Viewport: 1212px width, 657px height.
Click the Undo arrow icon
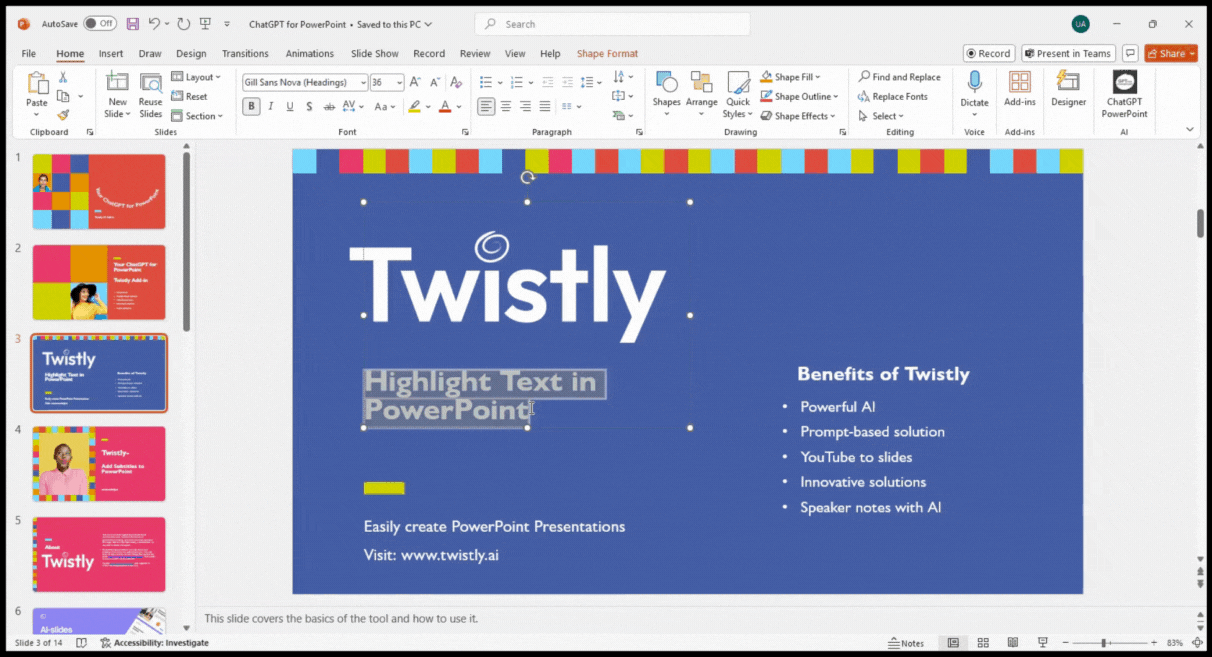point(154,23)
